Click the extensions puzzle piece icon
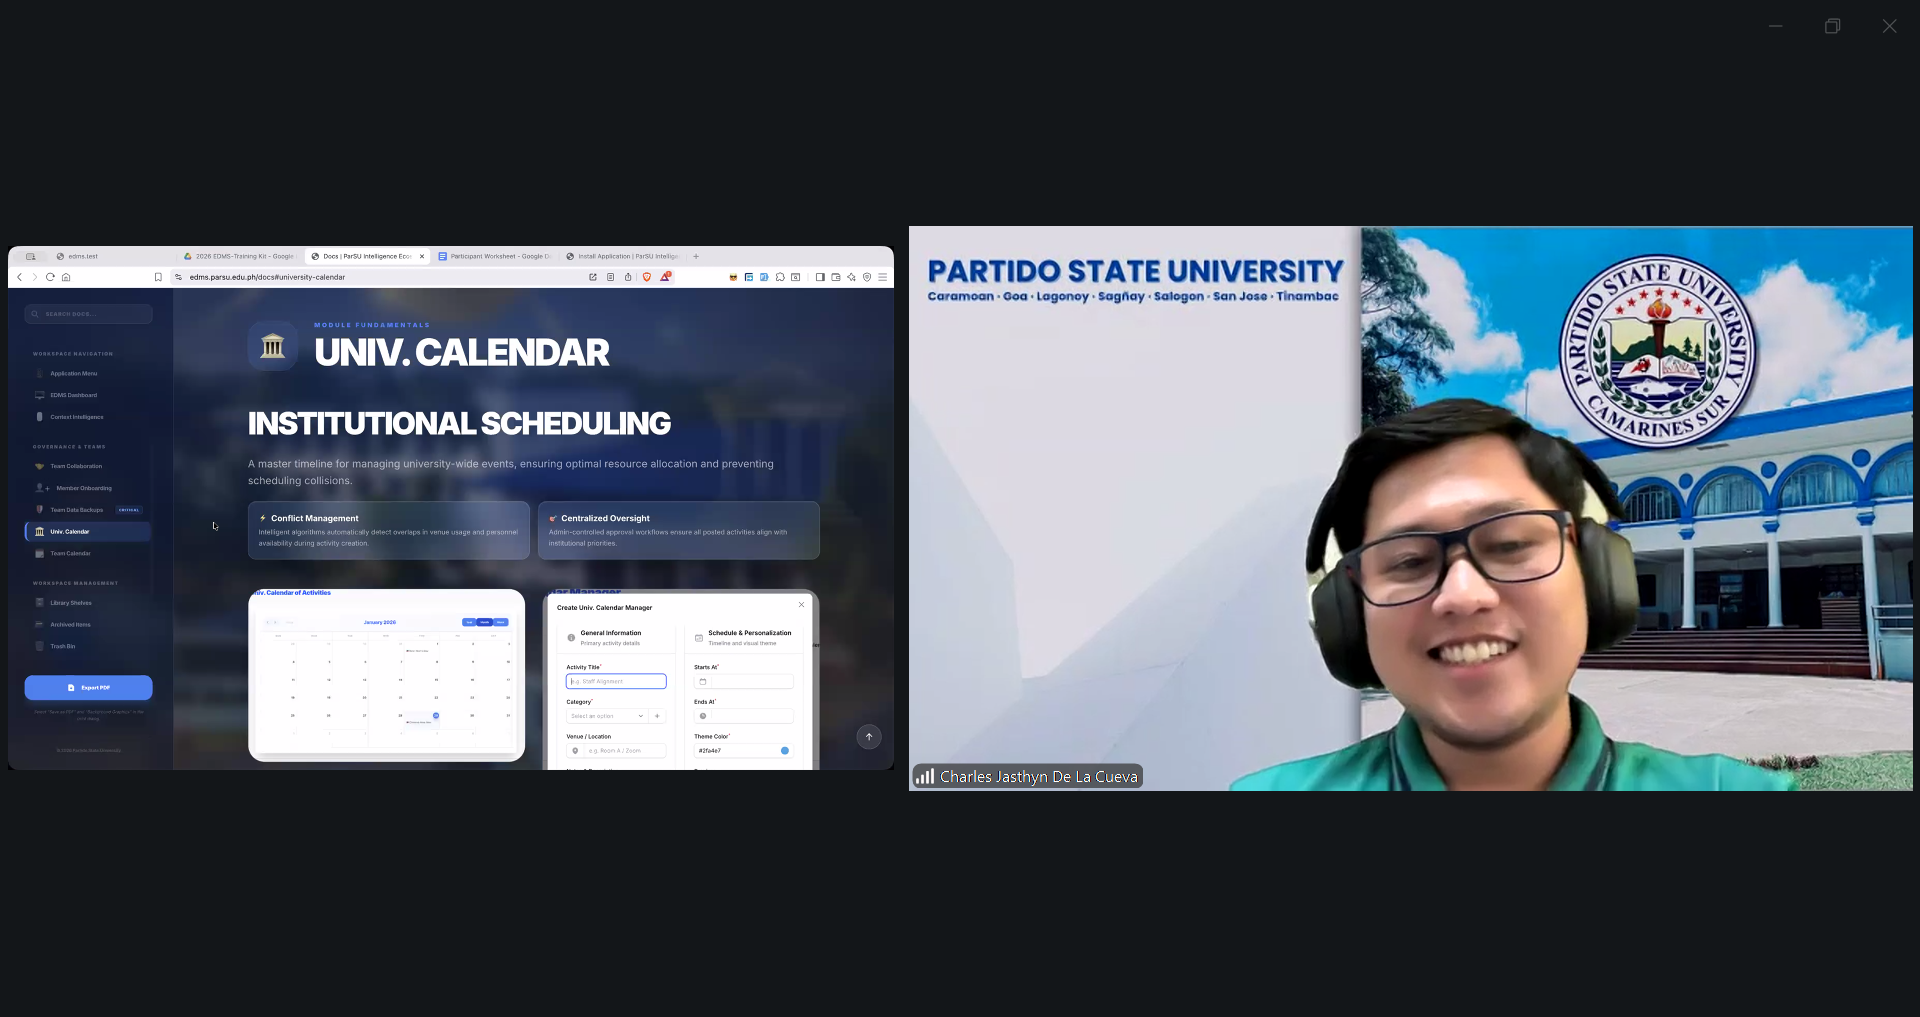 click(780, 277)
